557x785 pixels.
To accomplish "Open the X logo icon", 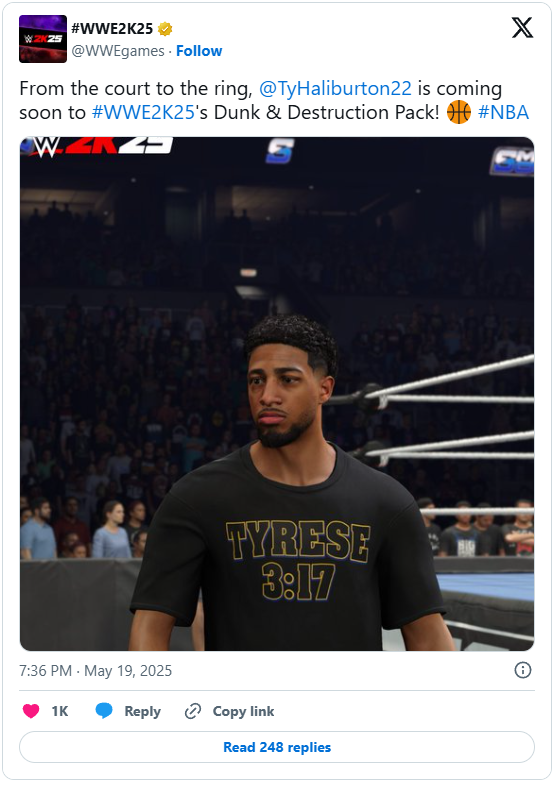I will tap(522, 27).
